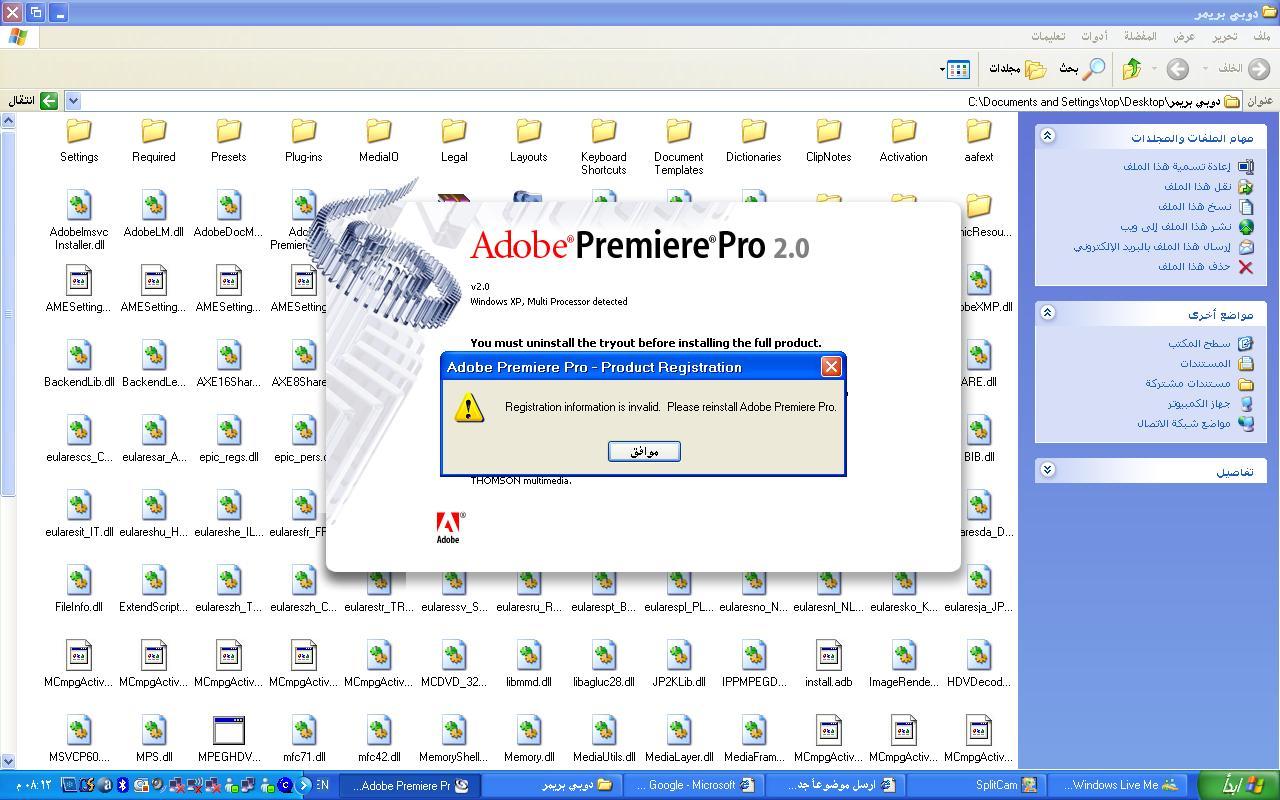
Task: Open the ClipNotes folder
Action: click(829, 140)
